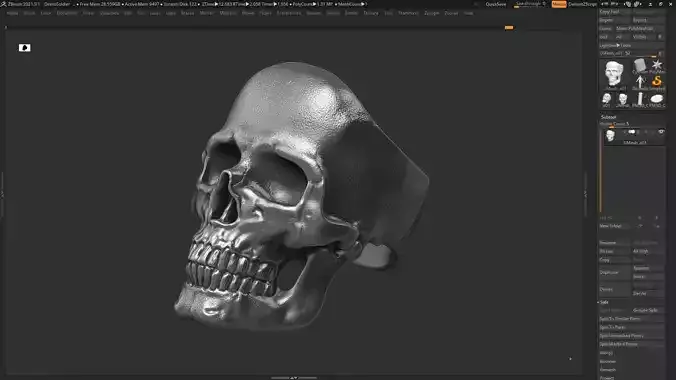676x380 pixels.
Task: Open the Alpha menu
Action: pos(13,13)
